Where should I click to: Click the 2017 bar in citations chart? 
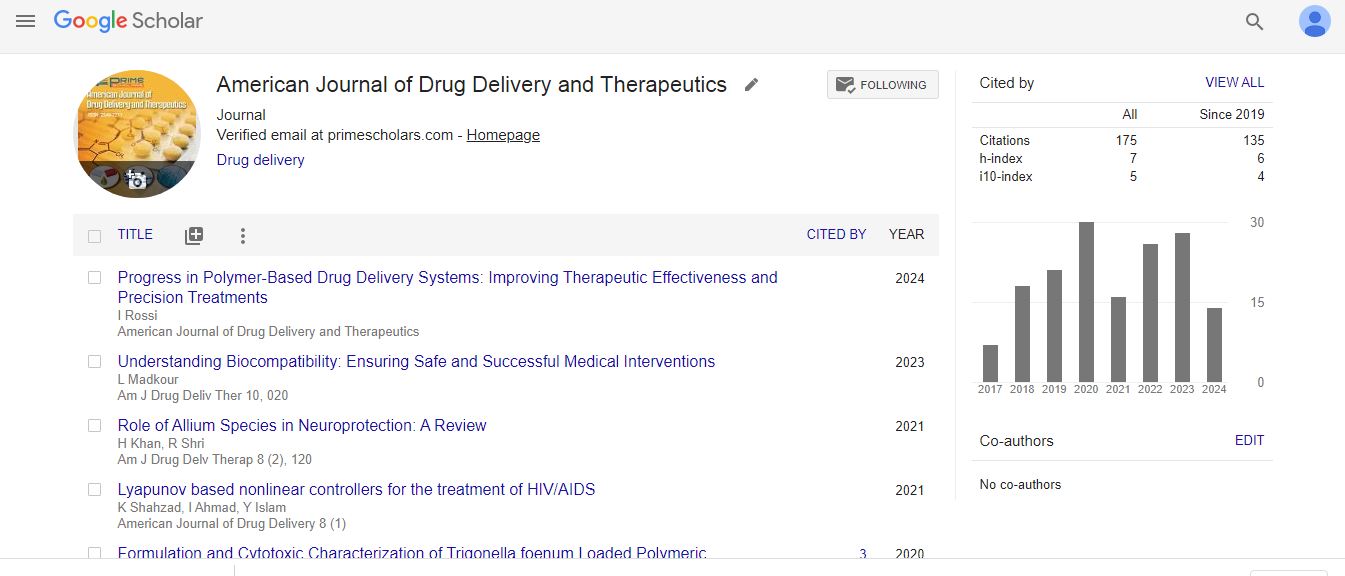pos(990,364)
